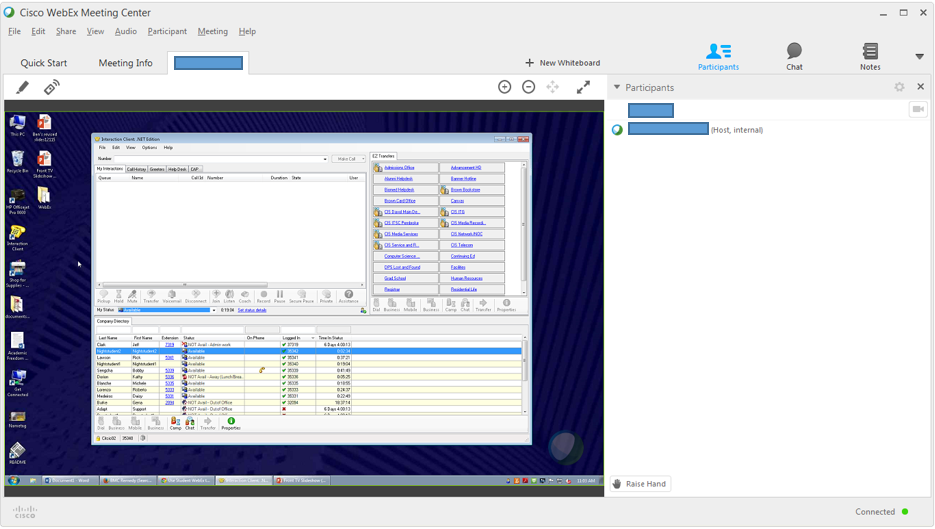Click the remote control pointer icon
The height and width of the screenshot is (529, 935).
pyautogui.click(x=52, y=88)
